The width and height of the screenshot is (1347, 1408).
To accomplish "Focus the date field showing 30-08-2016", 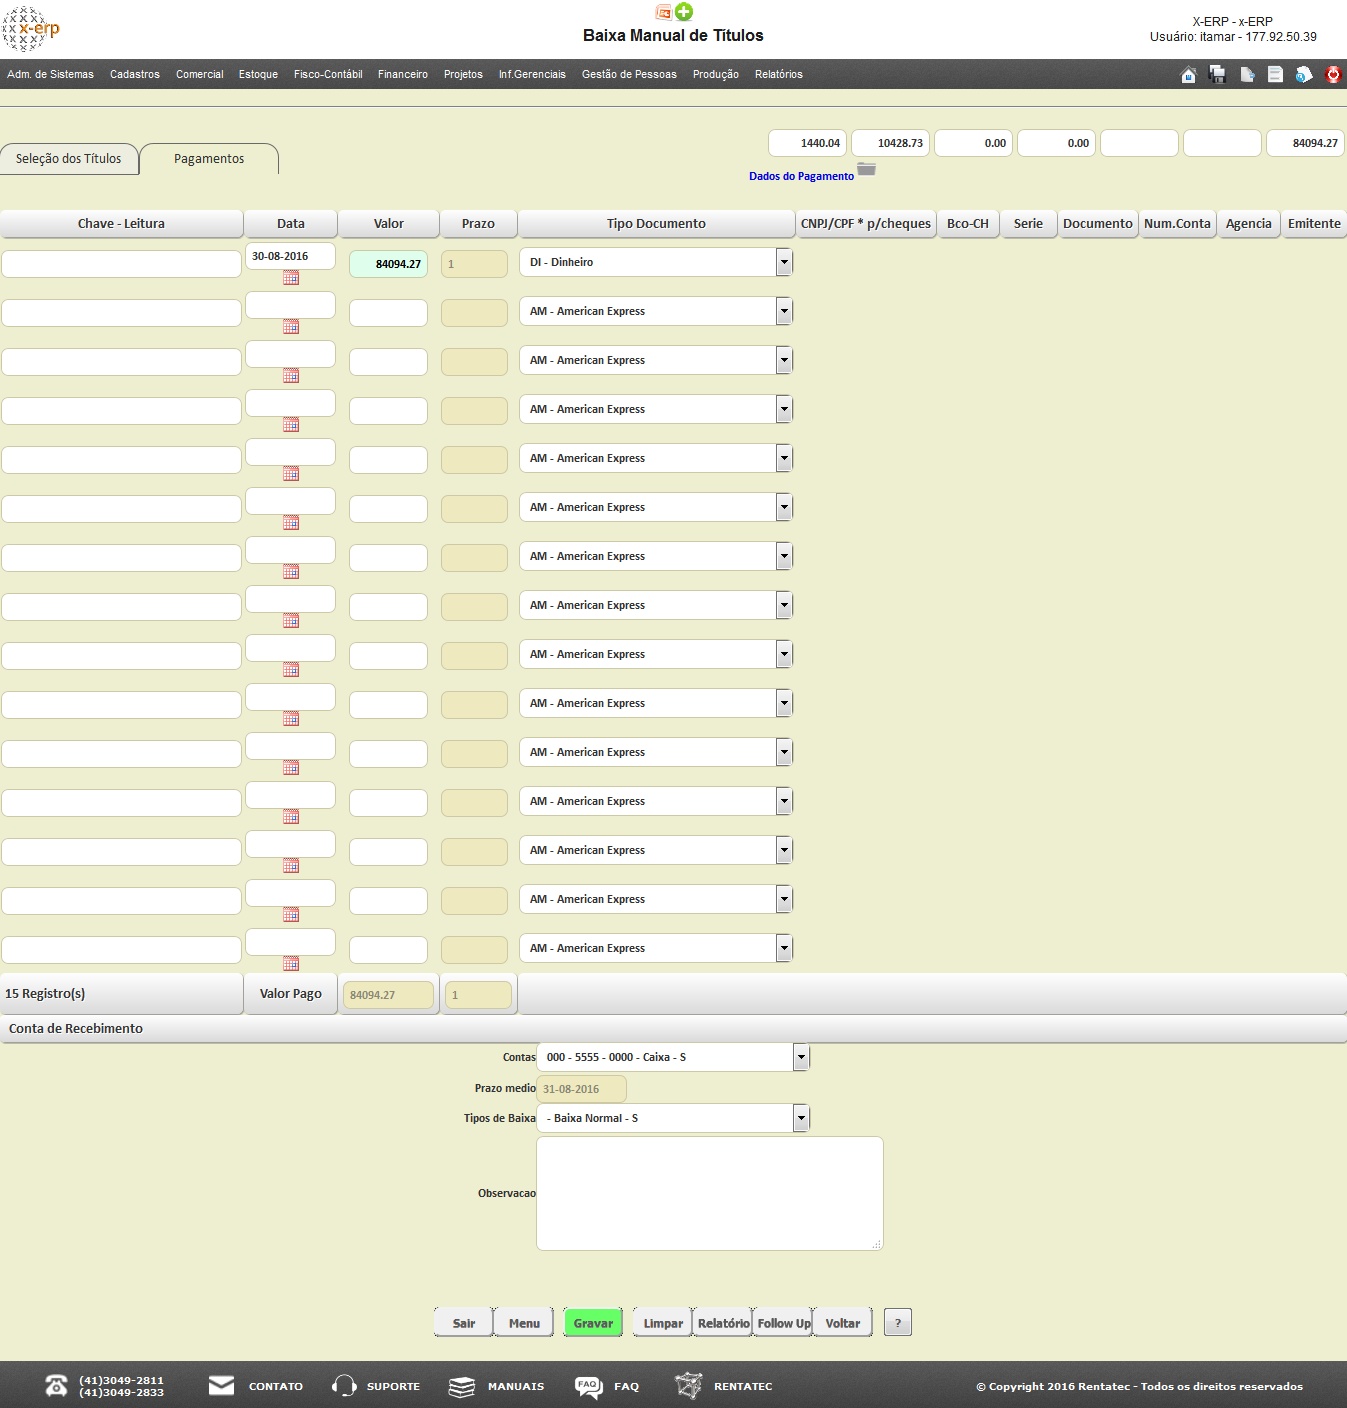I will tap(290, 256).
